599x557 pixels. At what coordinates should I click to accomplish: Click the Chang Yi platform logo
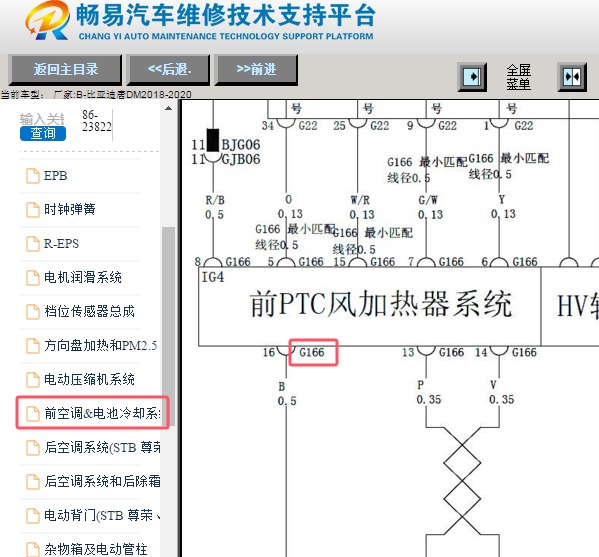(x=48, y=21)
